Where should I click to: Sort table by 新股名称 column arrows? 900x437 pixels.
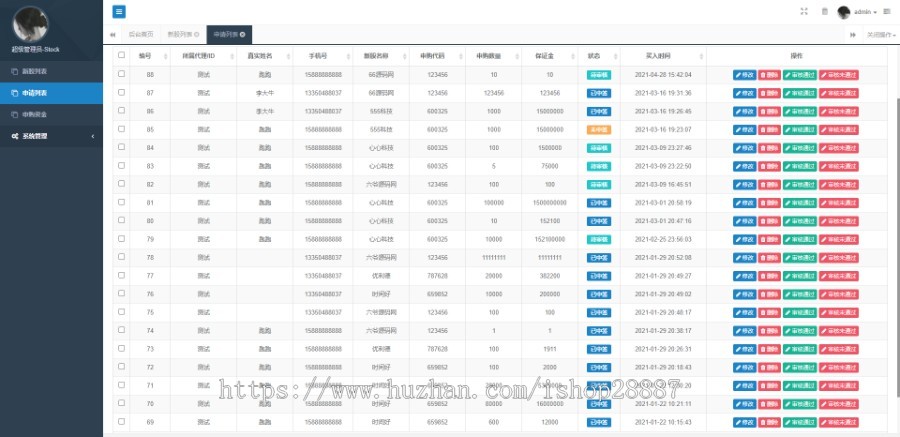405,56
